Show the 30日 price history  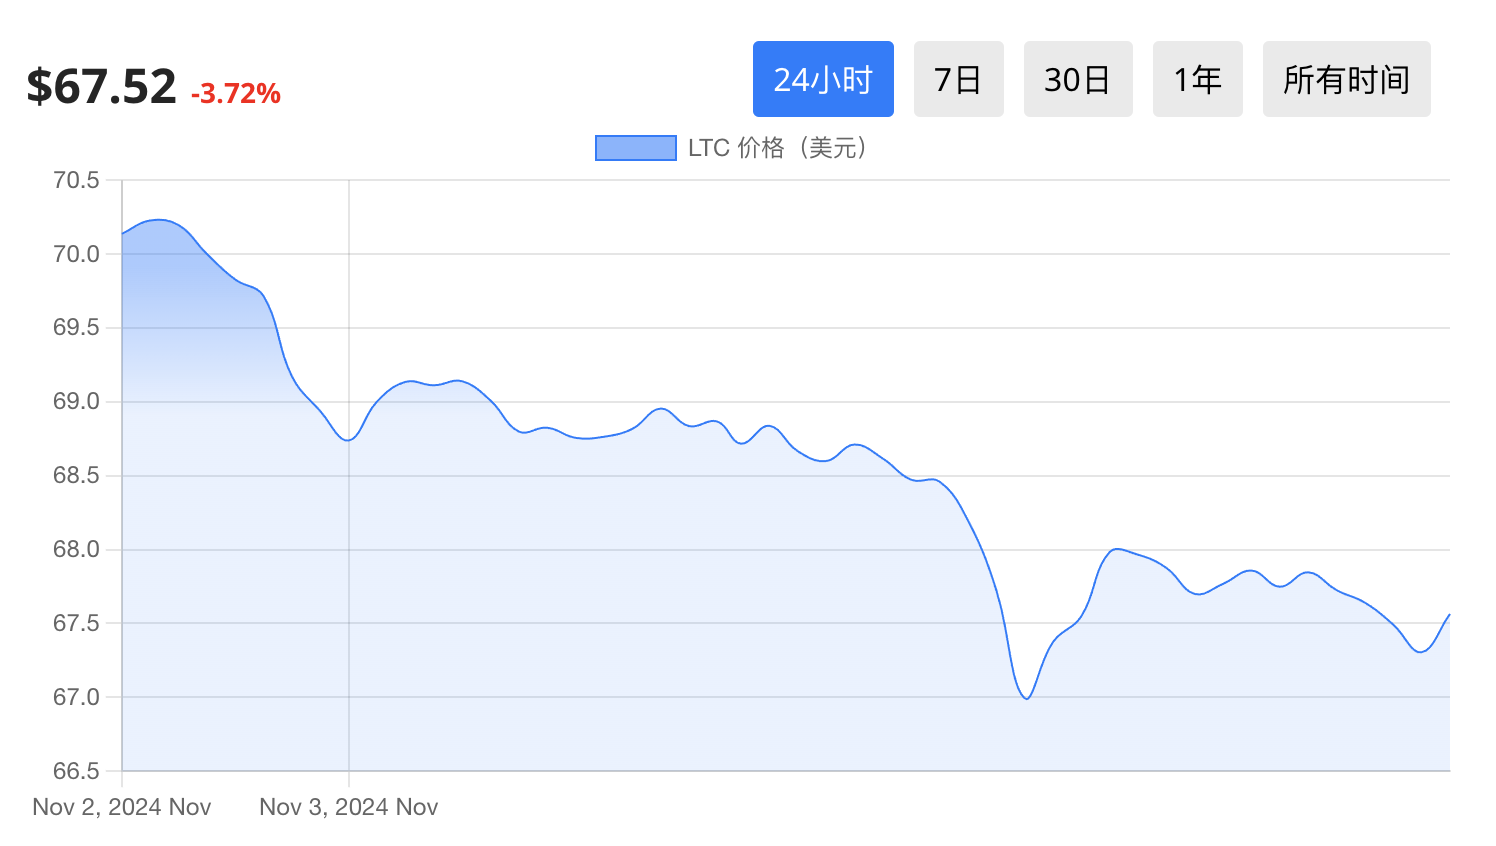pos(1077,79)
